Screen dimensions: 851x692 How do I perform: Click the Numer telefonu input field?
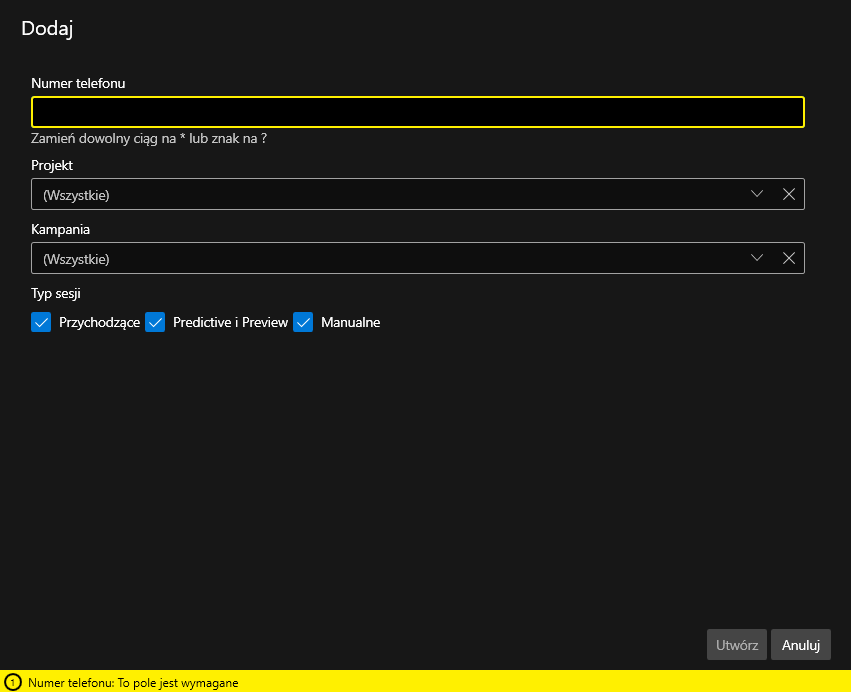tap(417, 112)
